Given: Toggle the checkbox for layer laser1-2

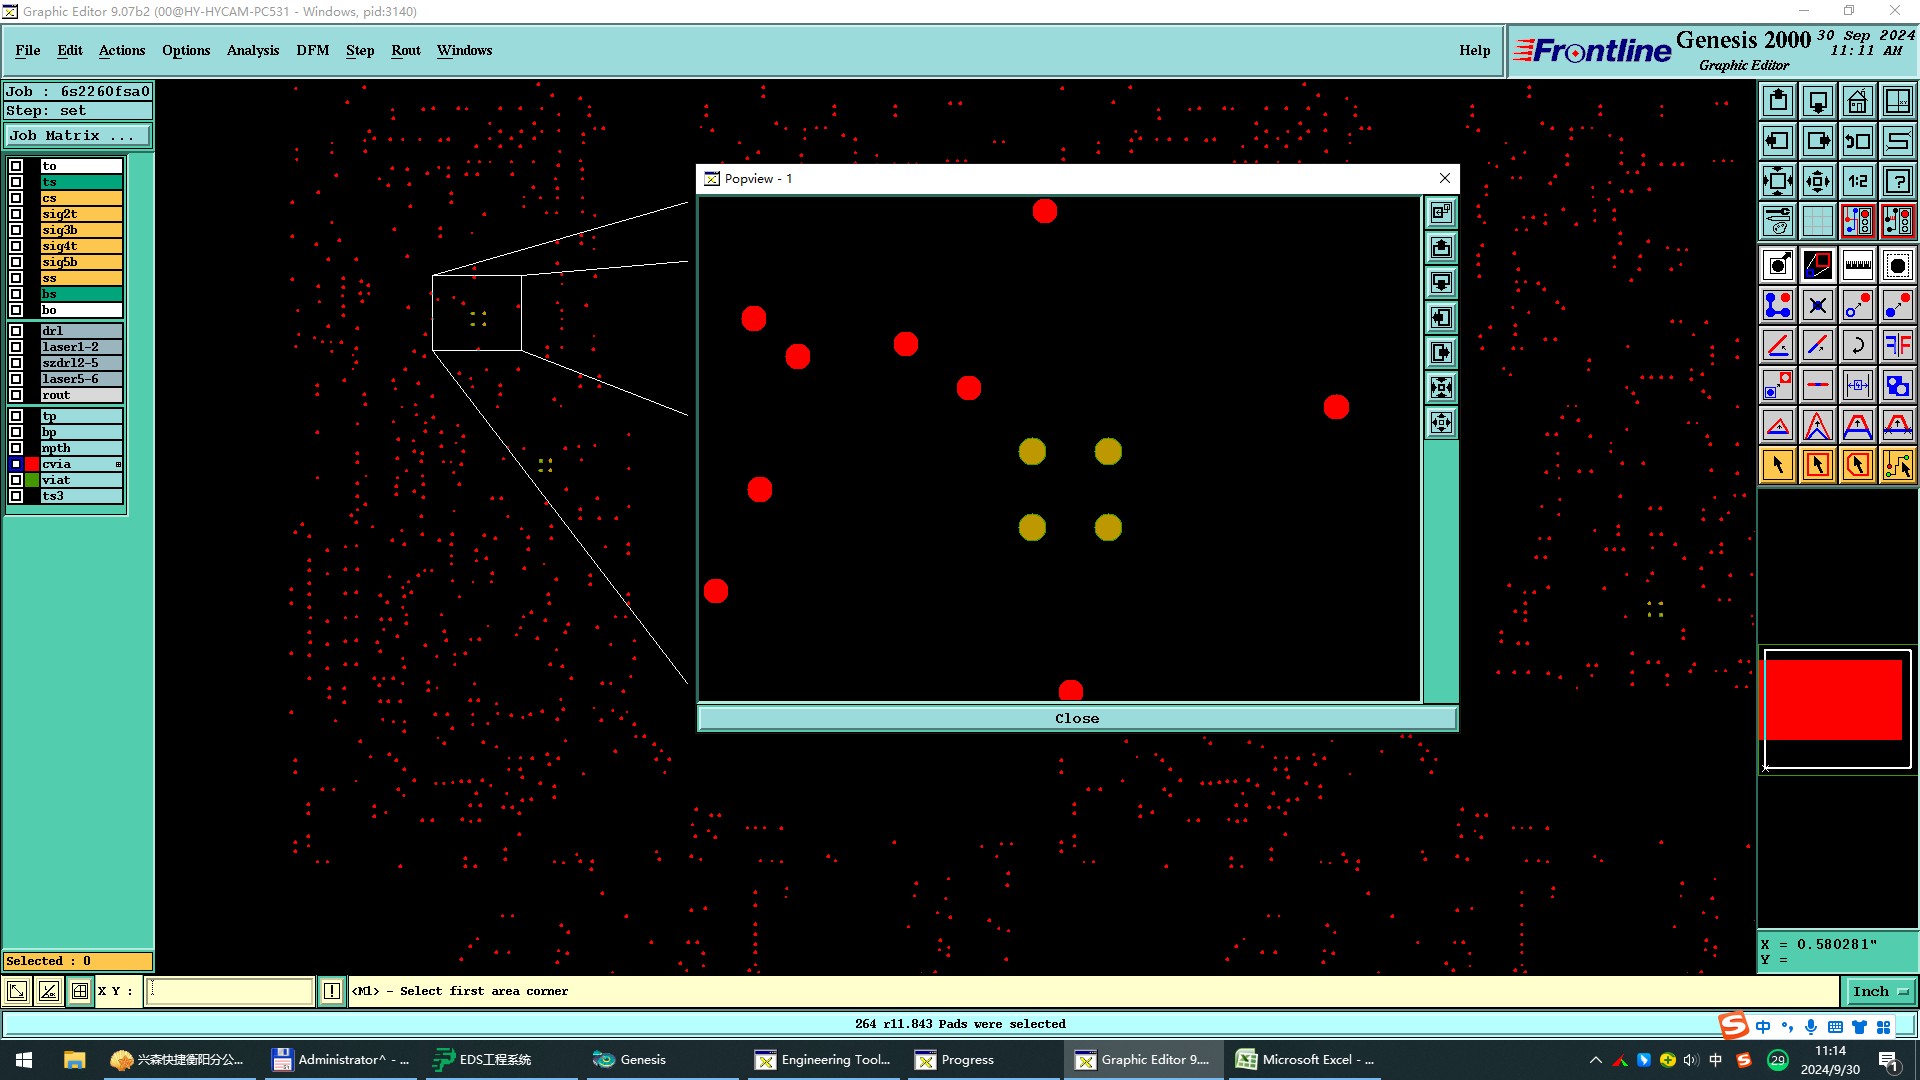Looking at the screenshot, I should [x=16, y=347].
